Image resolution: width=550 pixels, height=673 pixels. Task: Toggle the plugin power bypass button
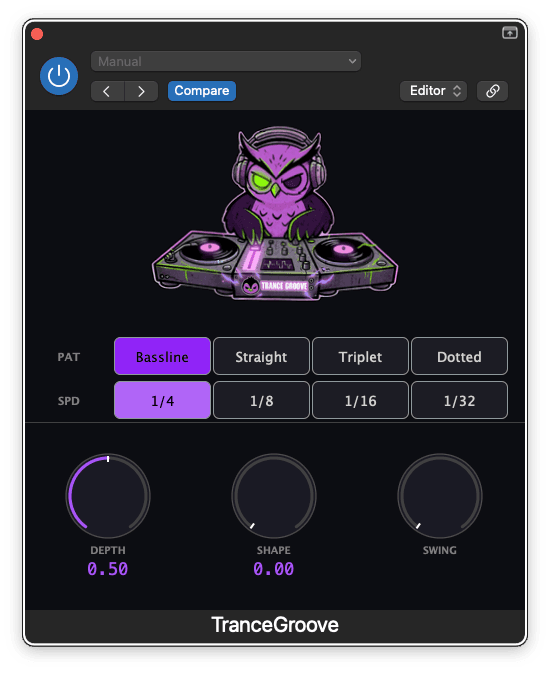click(x=59, y=76)
